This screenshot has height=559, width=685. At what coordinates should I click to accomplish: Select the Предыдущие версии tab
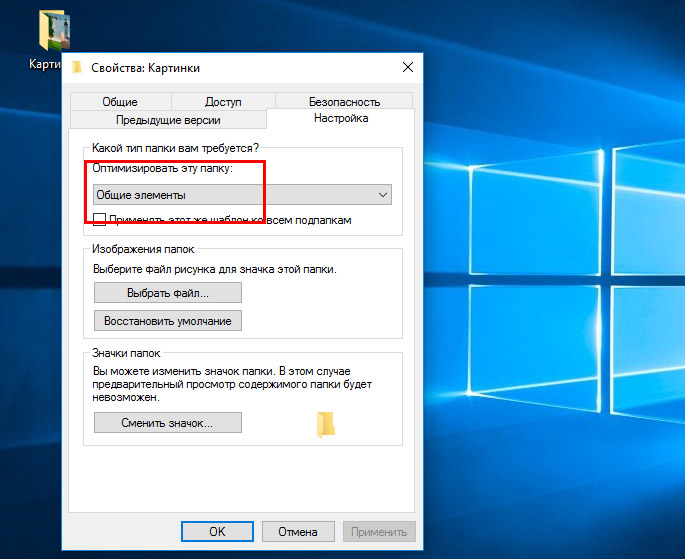coord(168,120)
